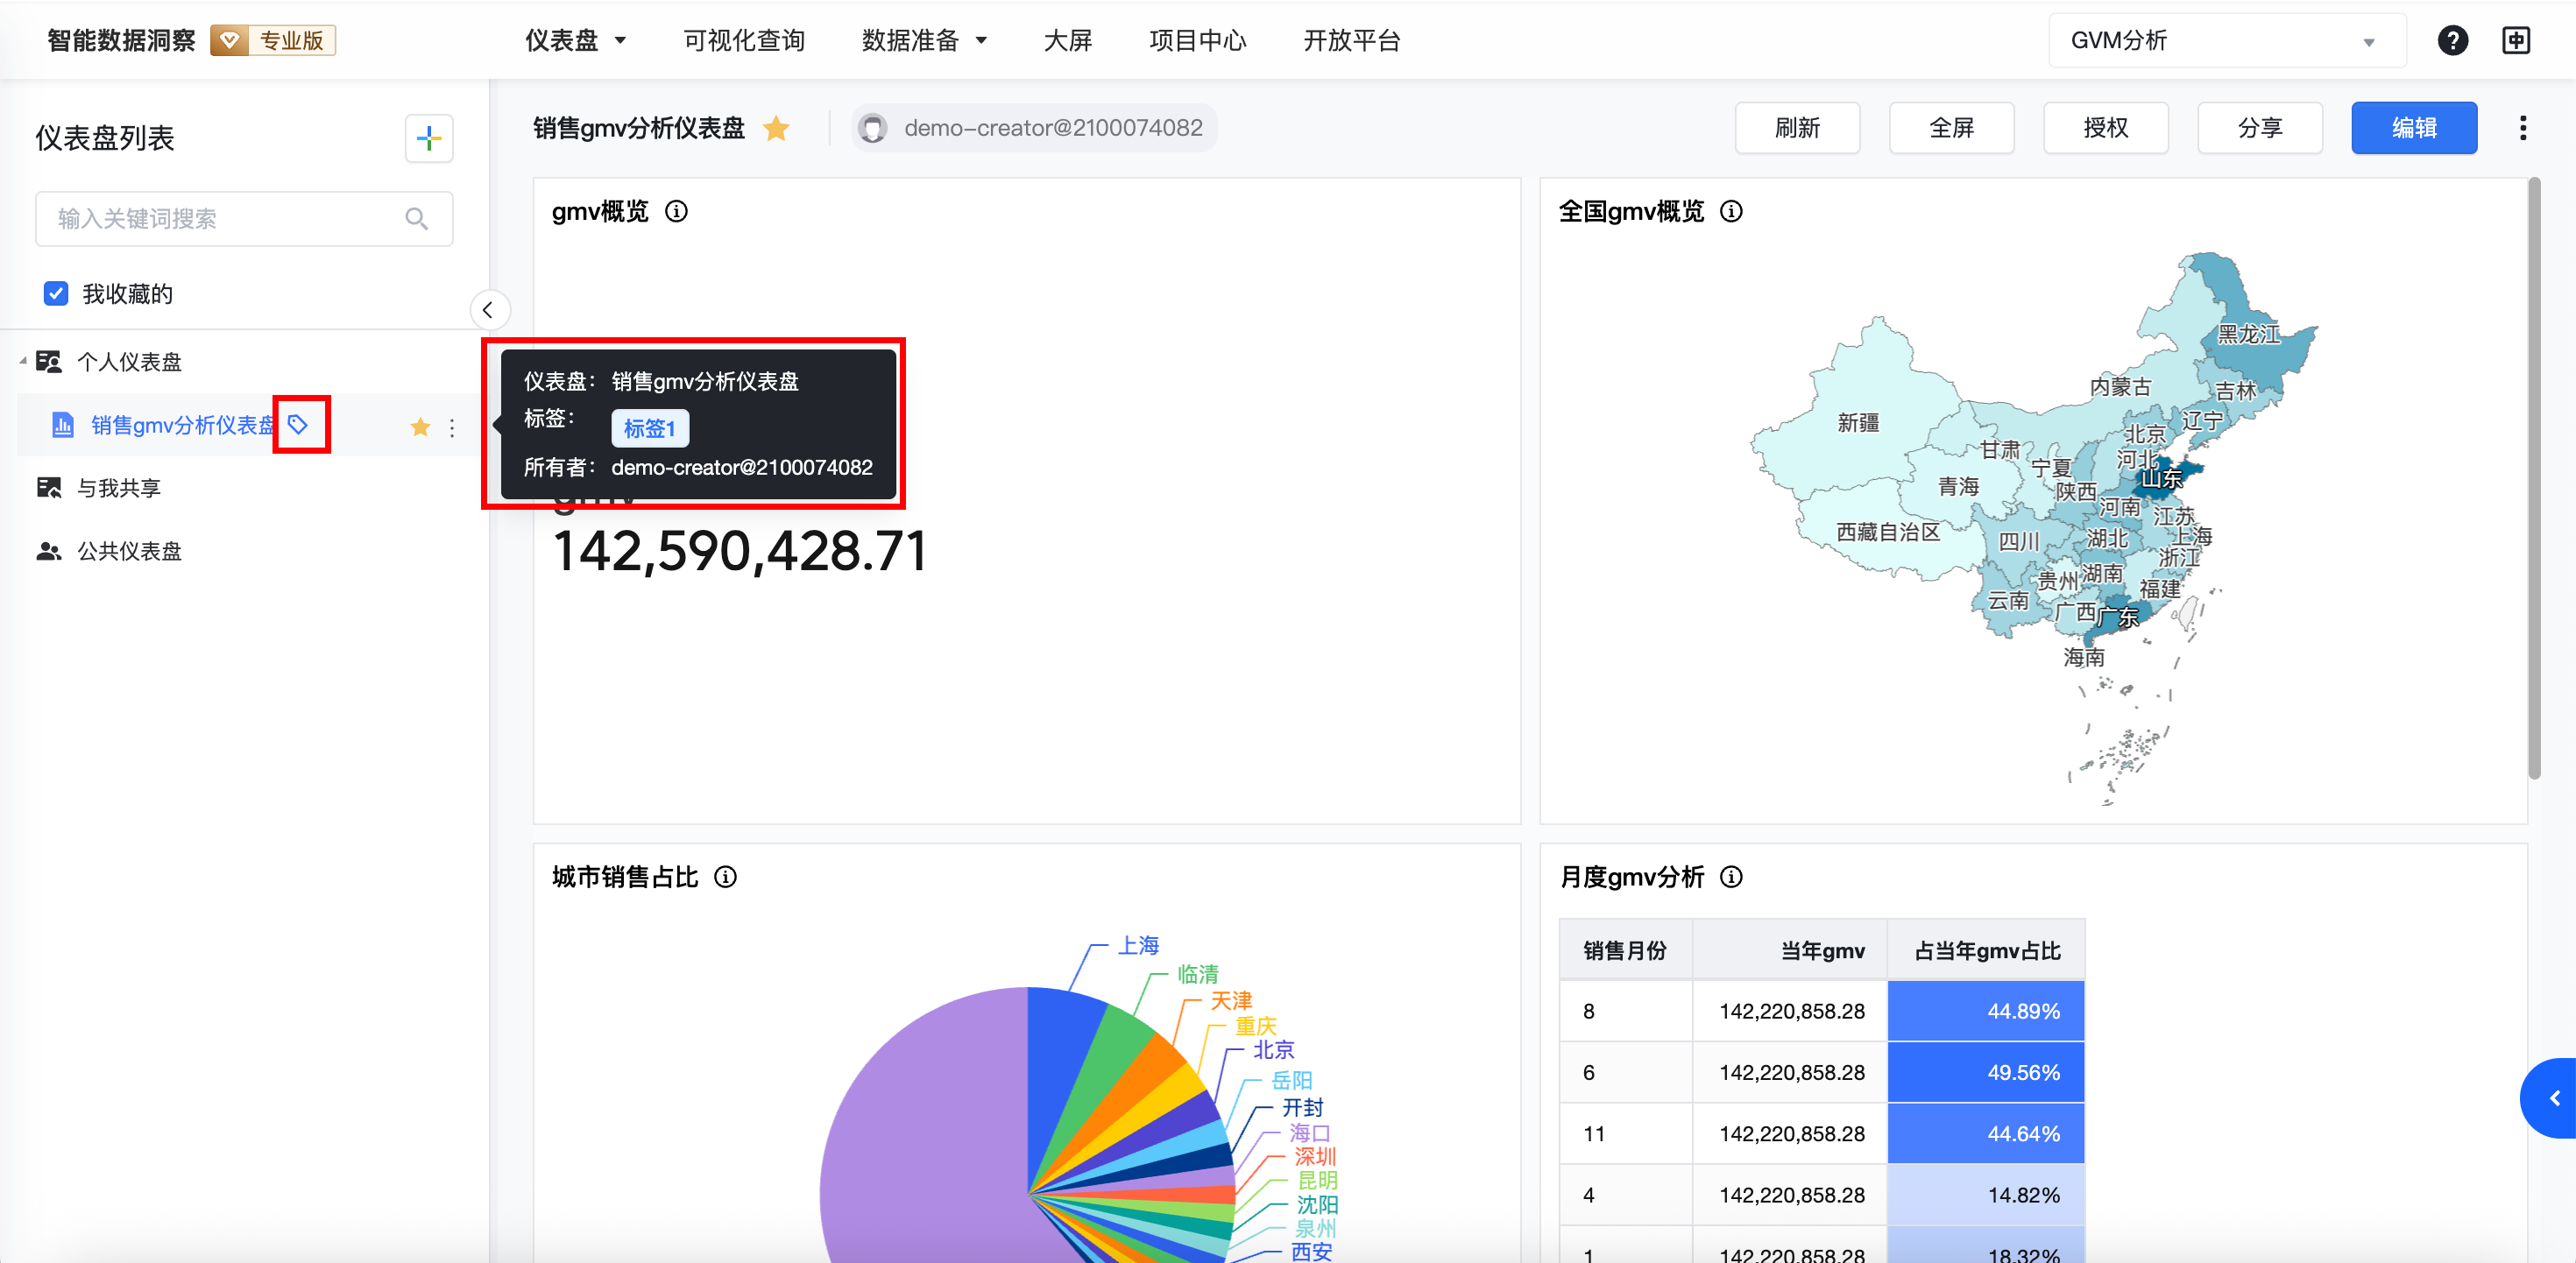Click the 全屏 button

[x=1951, y=128]
